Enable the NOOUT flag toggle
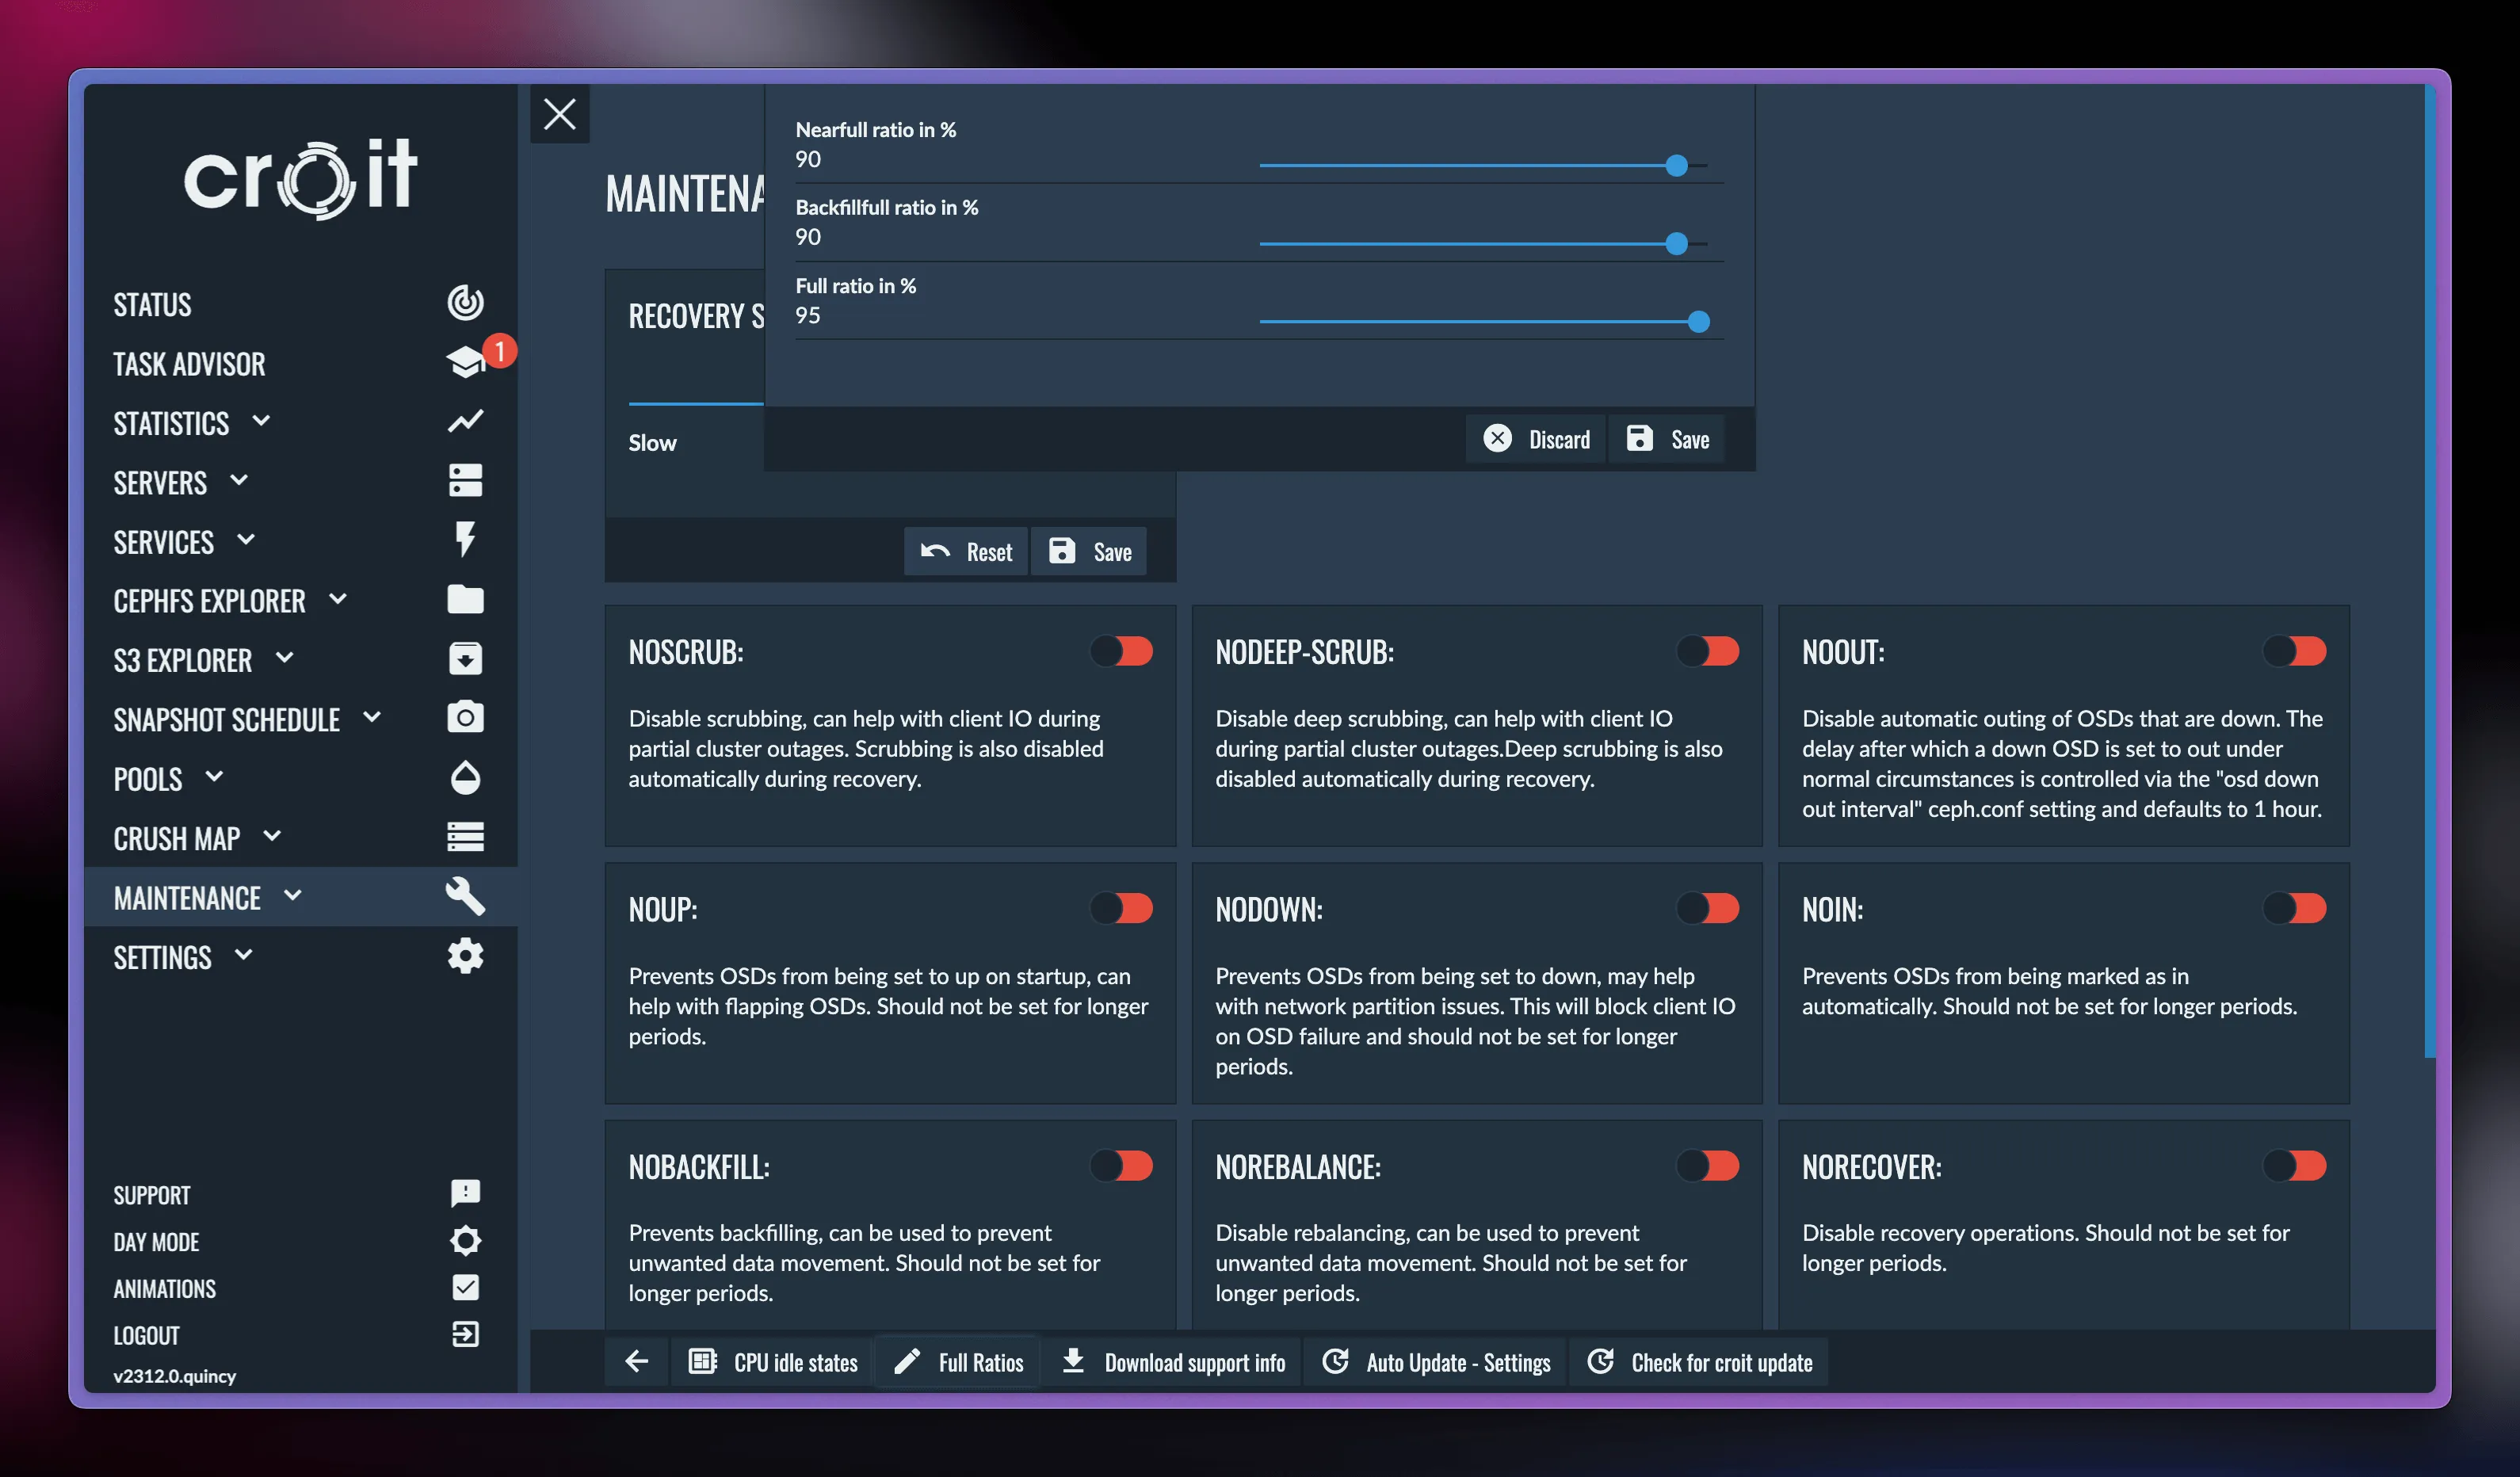The image size is (2520, 1477). click(2294, 651)
